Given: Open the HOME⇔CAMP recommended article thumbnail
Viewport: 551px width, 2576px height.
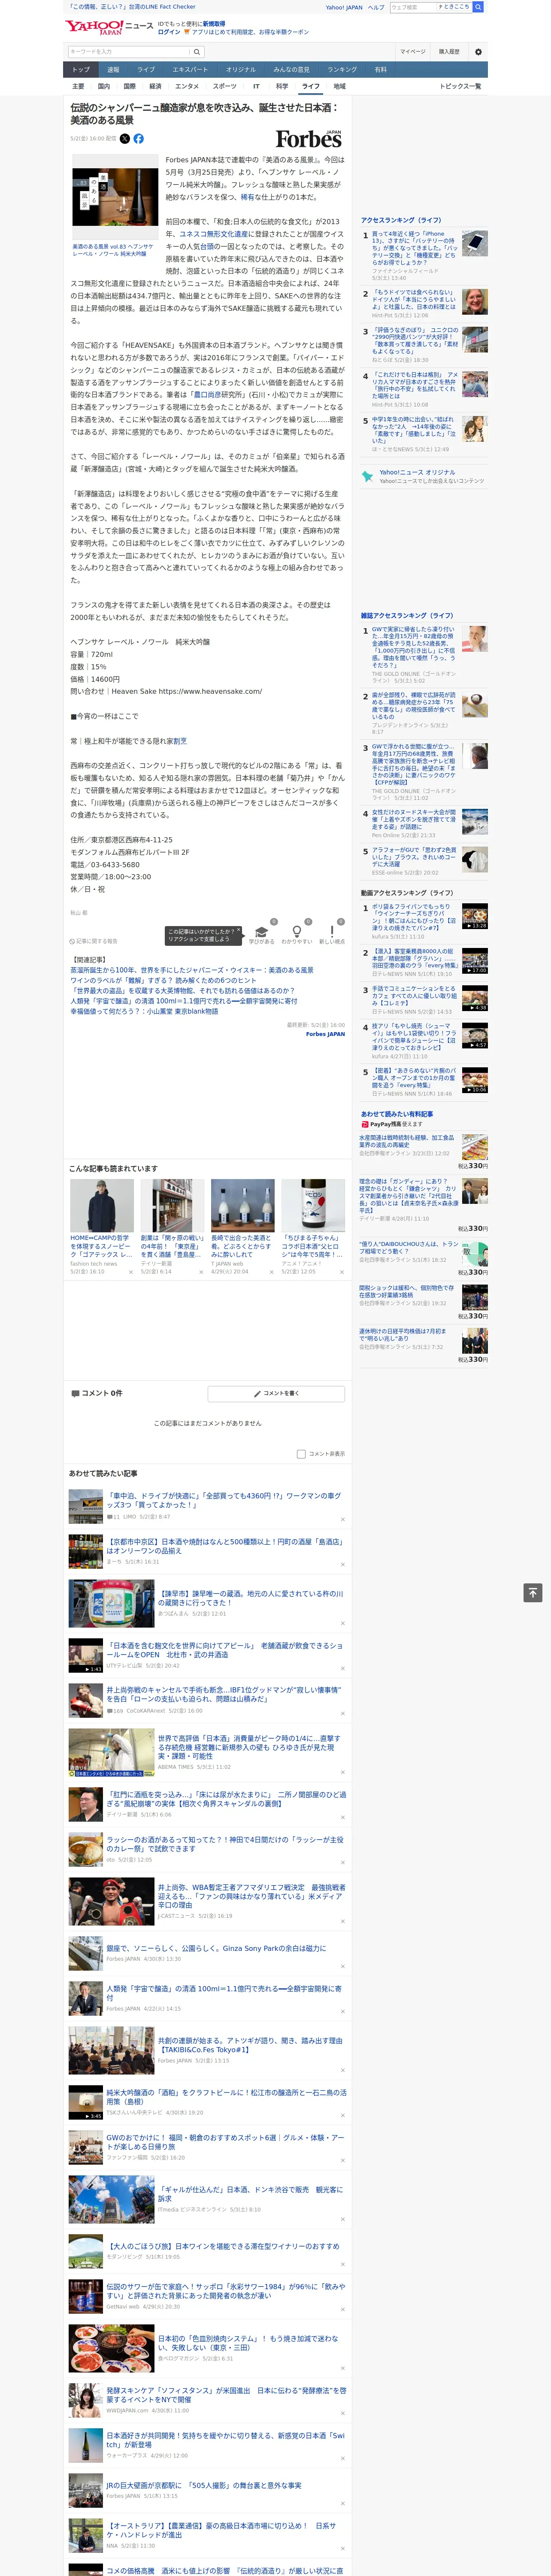Looking at the screenshot, I should point(102,1206).
